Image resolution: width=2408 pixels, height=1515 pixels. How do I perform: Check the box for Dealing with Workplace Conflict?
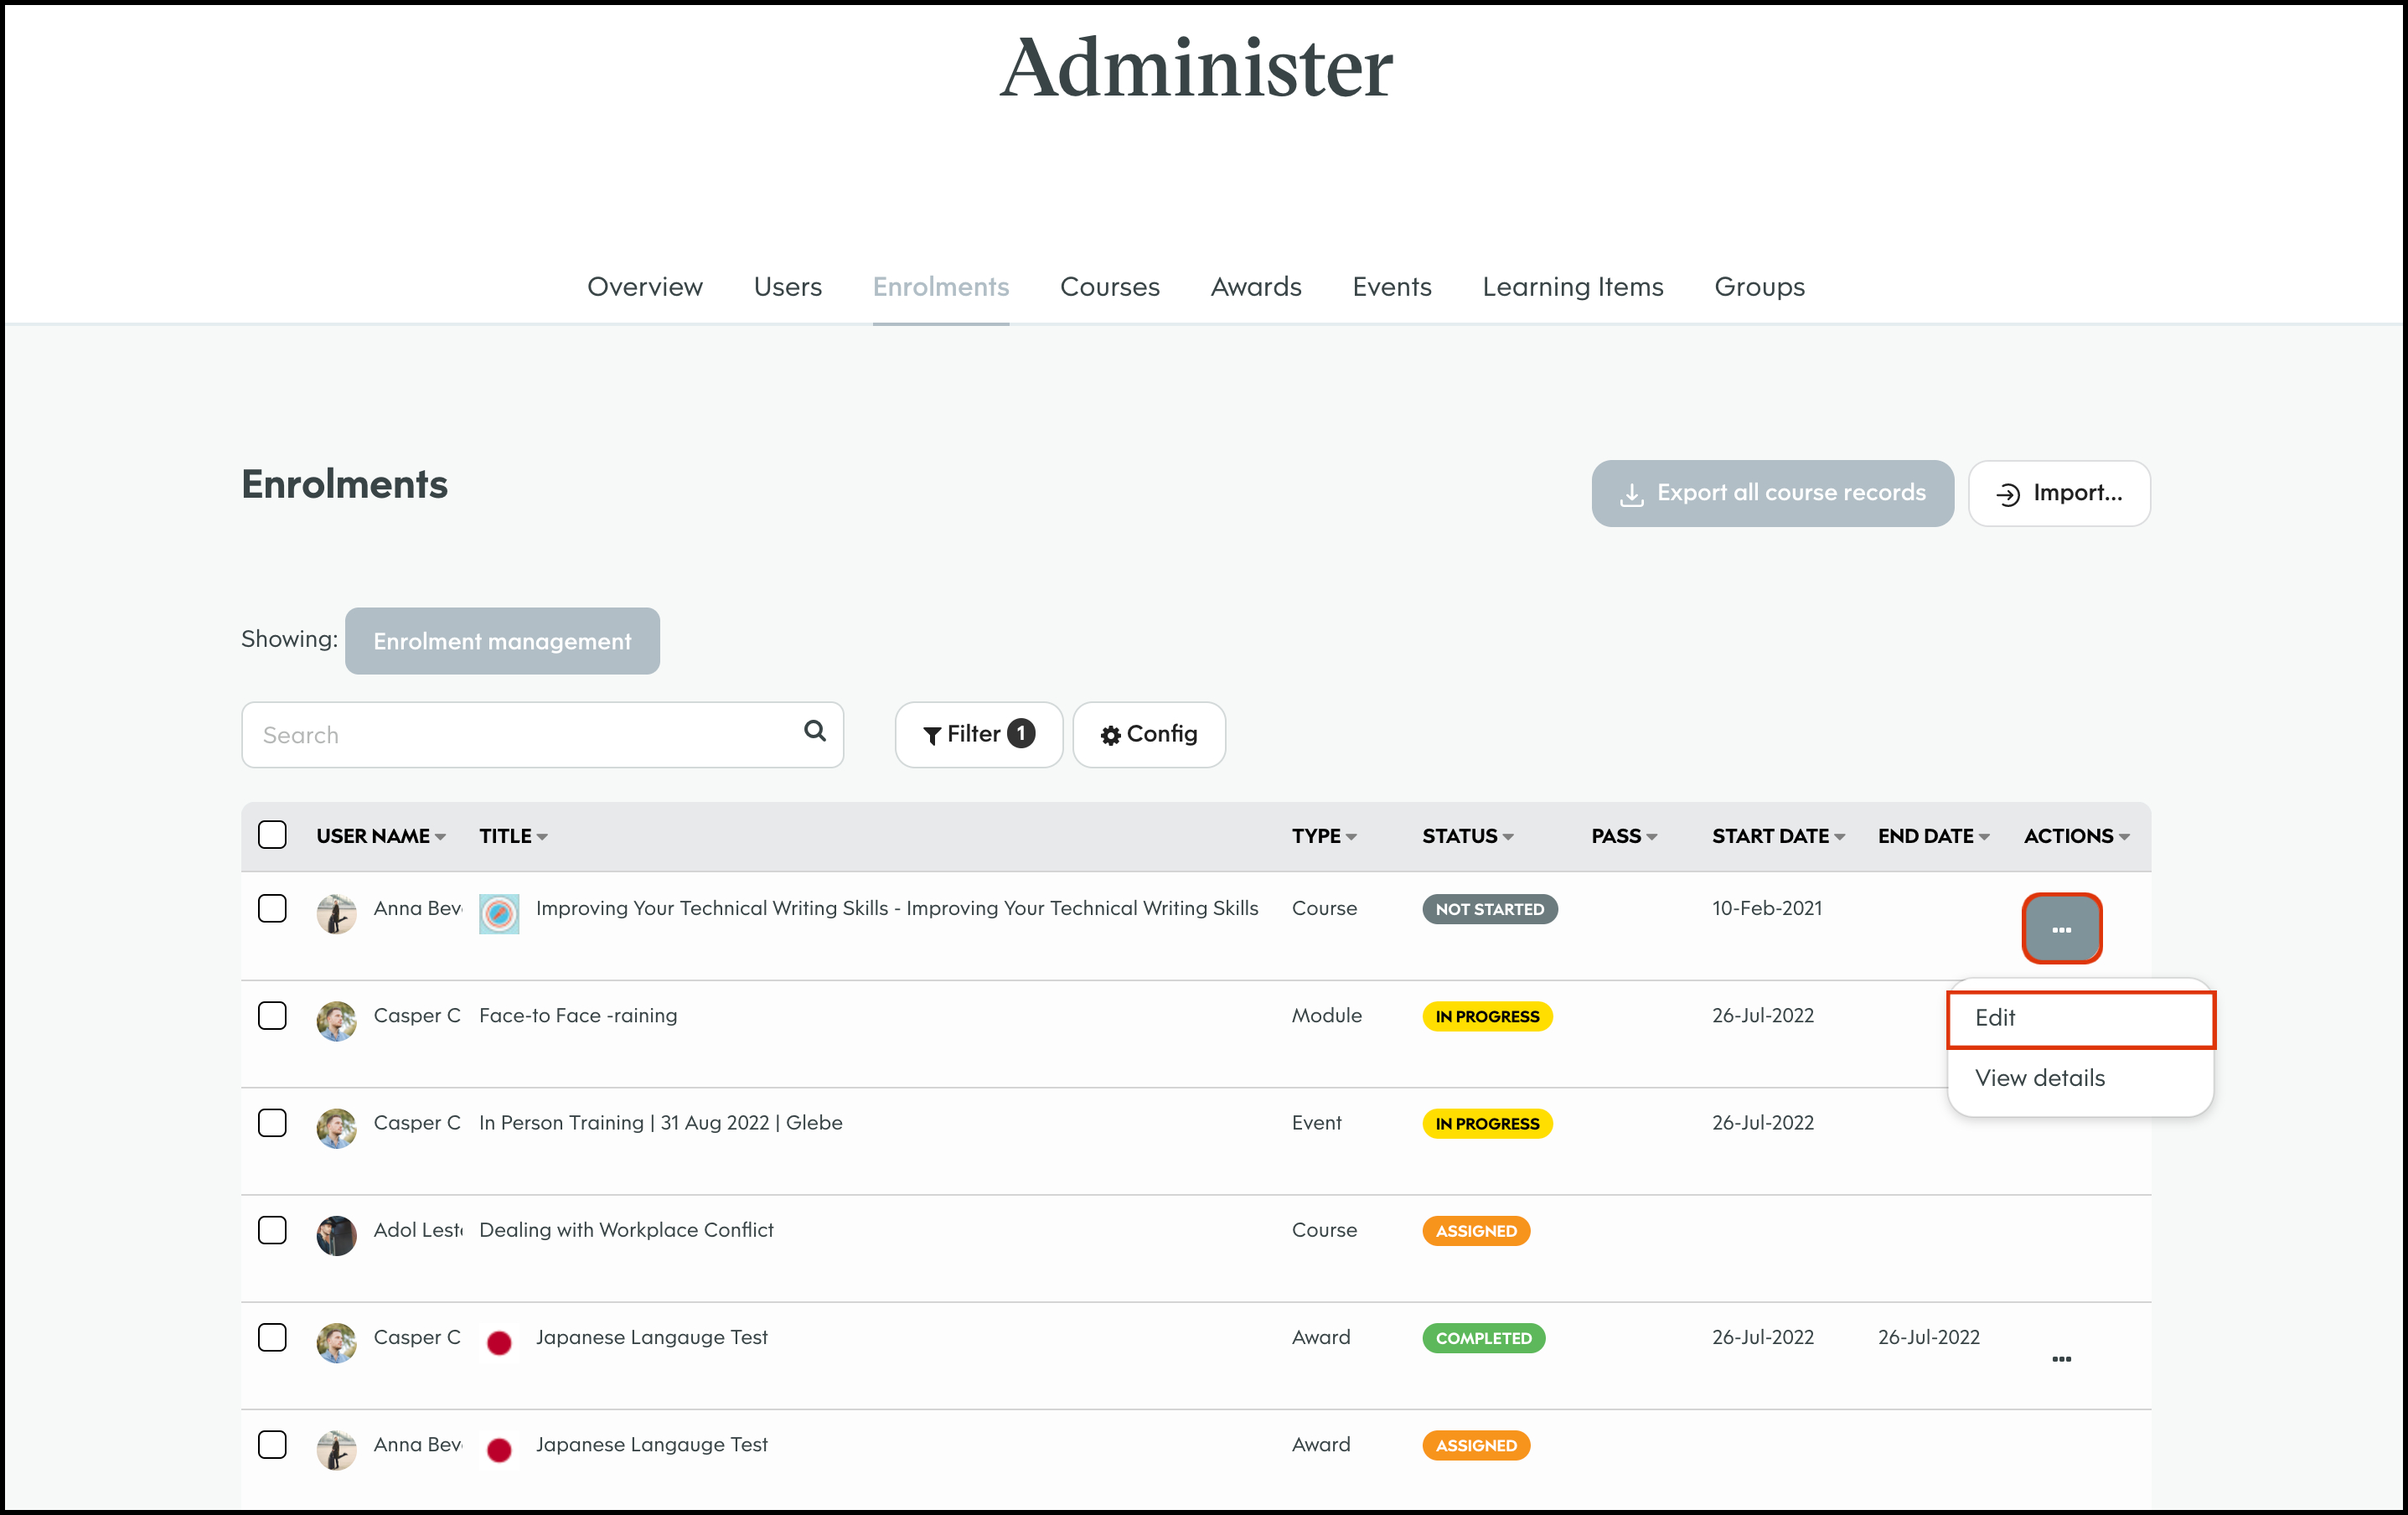(x=272, y=1230)
